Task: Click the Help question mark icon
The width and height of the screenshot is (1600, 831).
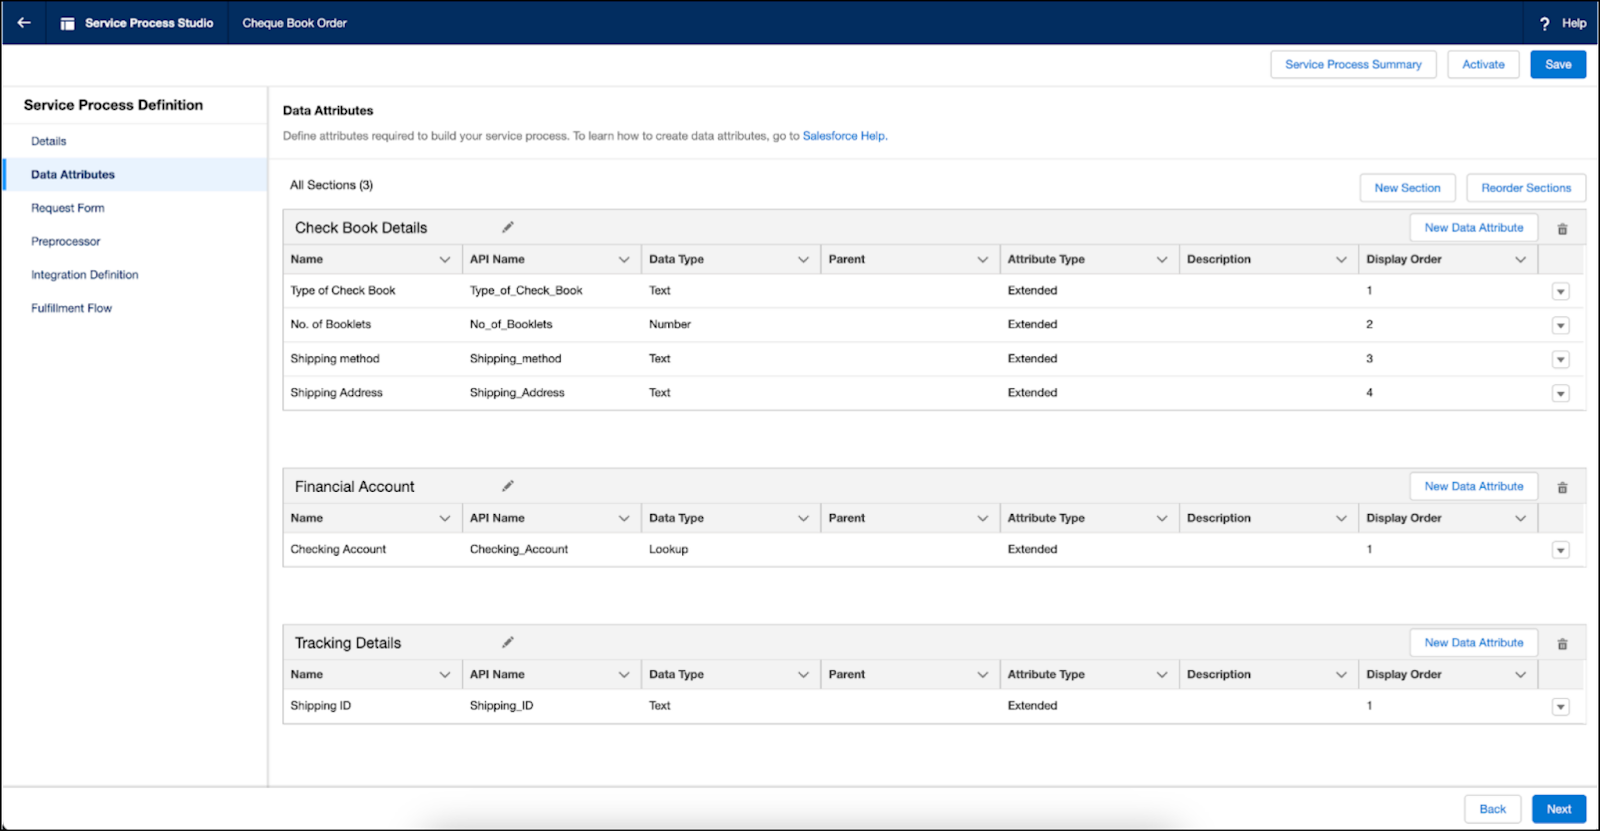Action: tap(1544, 23)
